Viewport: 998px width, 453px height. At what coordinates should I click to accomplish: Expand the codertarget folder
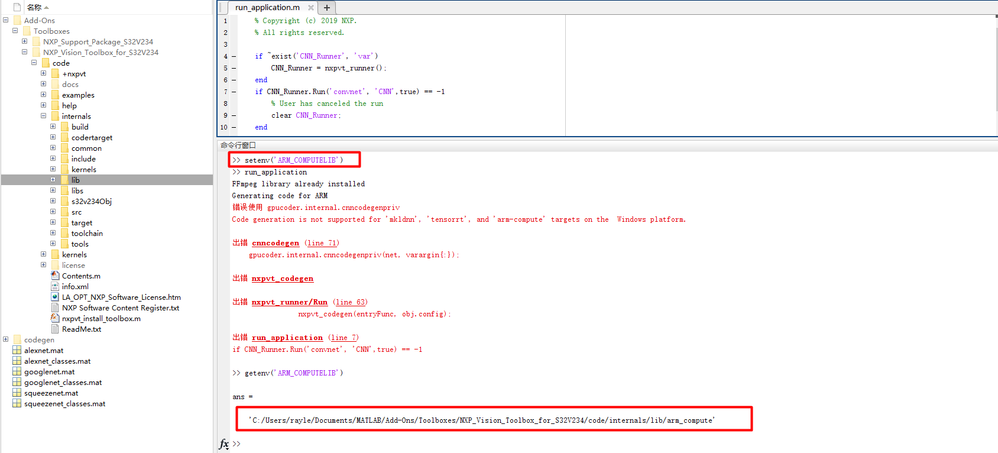click(53, 137)
